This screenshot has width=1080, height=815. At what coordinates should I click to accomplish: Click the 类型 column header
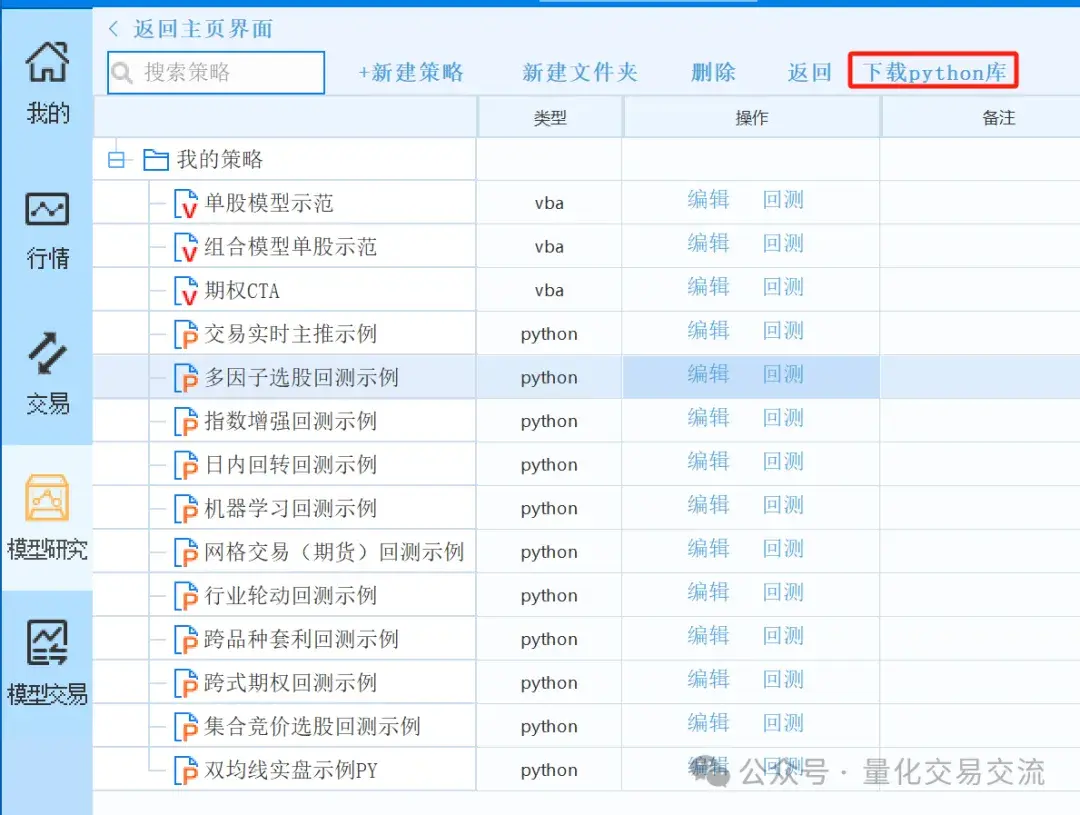[550, 118]
